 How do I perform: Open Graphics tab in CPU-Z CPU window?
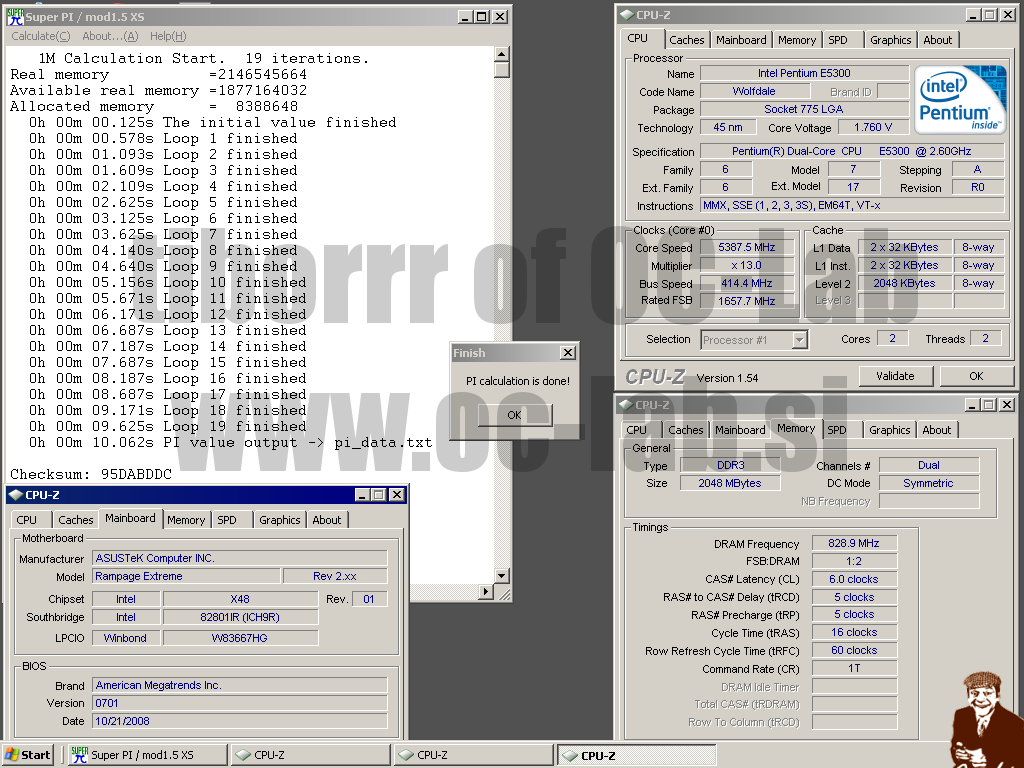[890, 40]
